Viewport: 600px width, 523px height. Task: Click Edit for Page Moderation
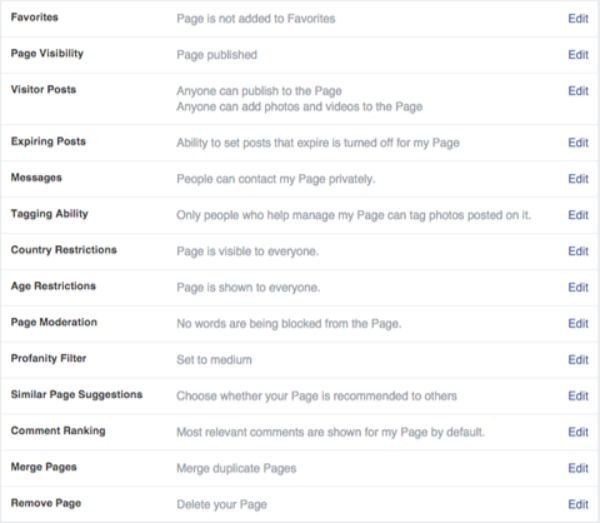pyautogui.click(x=578, y=324)
